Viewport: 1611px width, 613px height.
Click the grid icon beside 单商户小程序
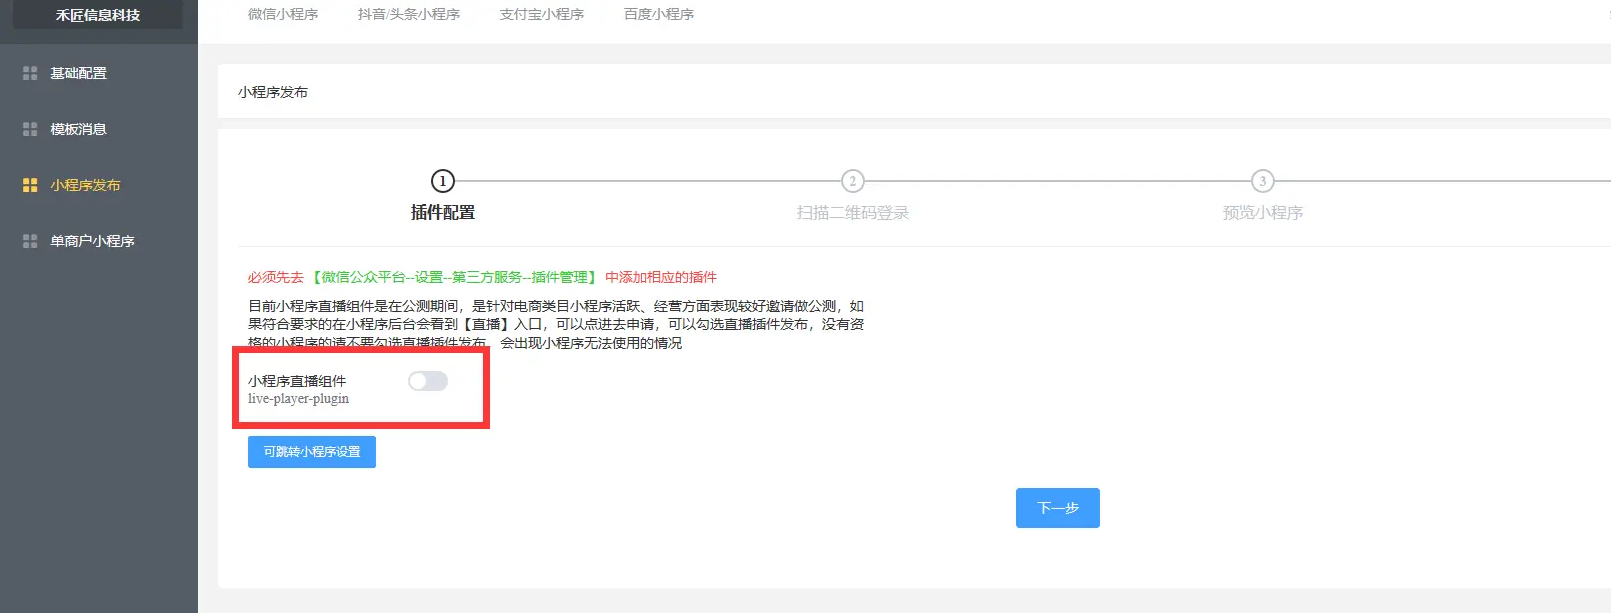pyautogui.click(x=30, y=241)
